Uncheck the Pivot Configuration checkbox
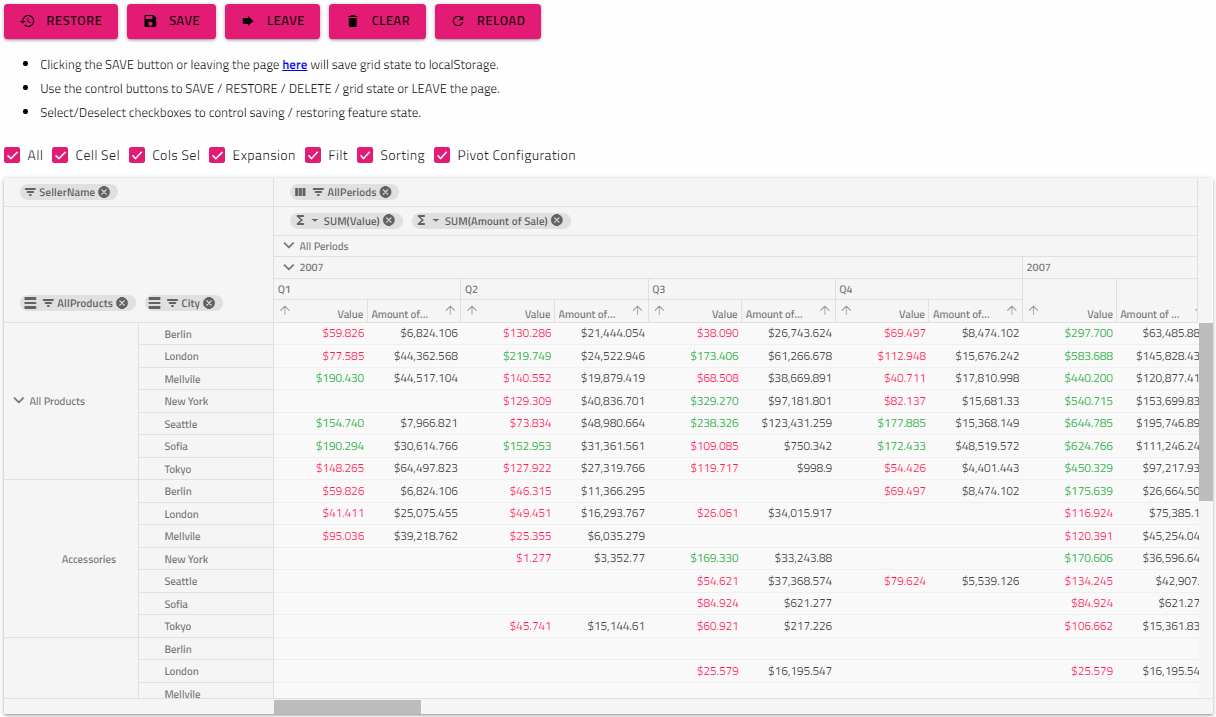Screen dimensions: 1216x717 click(442, 155)
